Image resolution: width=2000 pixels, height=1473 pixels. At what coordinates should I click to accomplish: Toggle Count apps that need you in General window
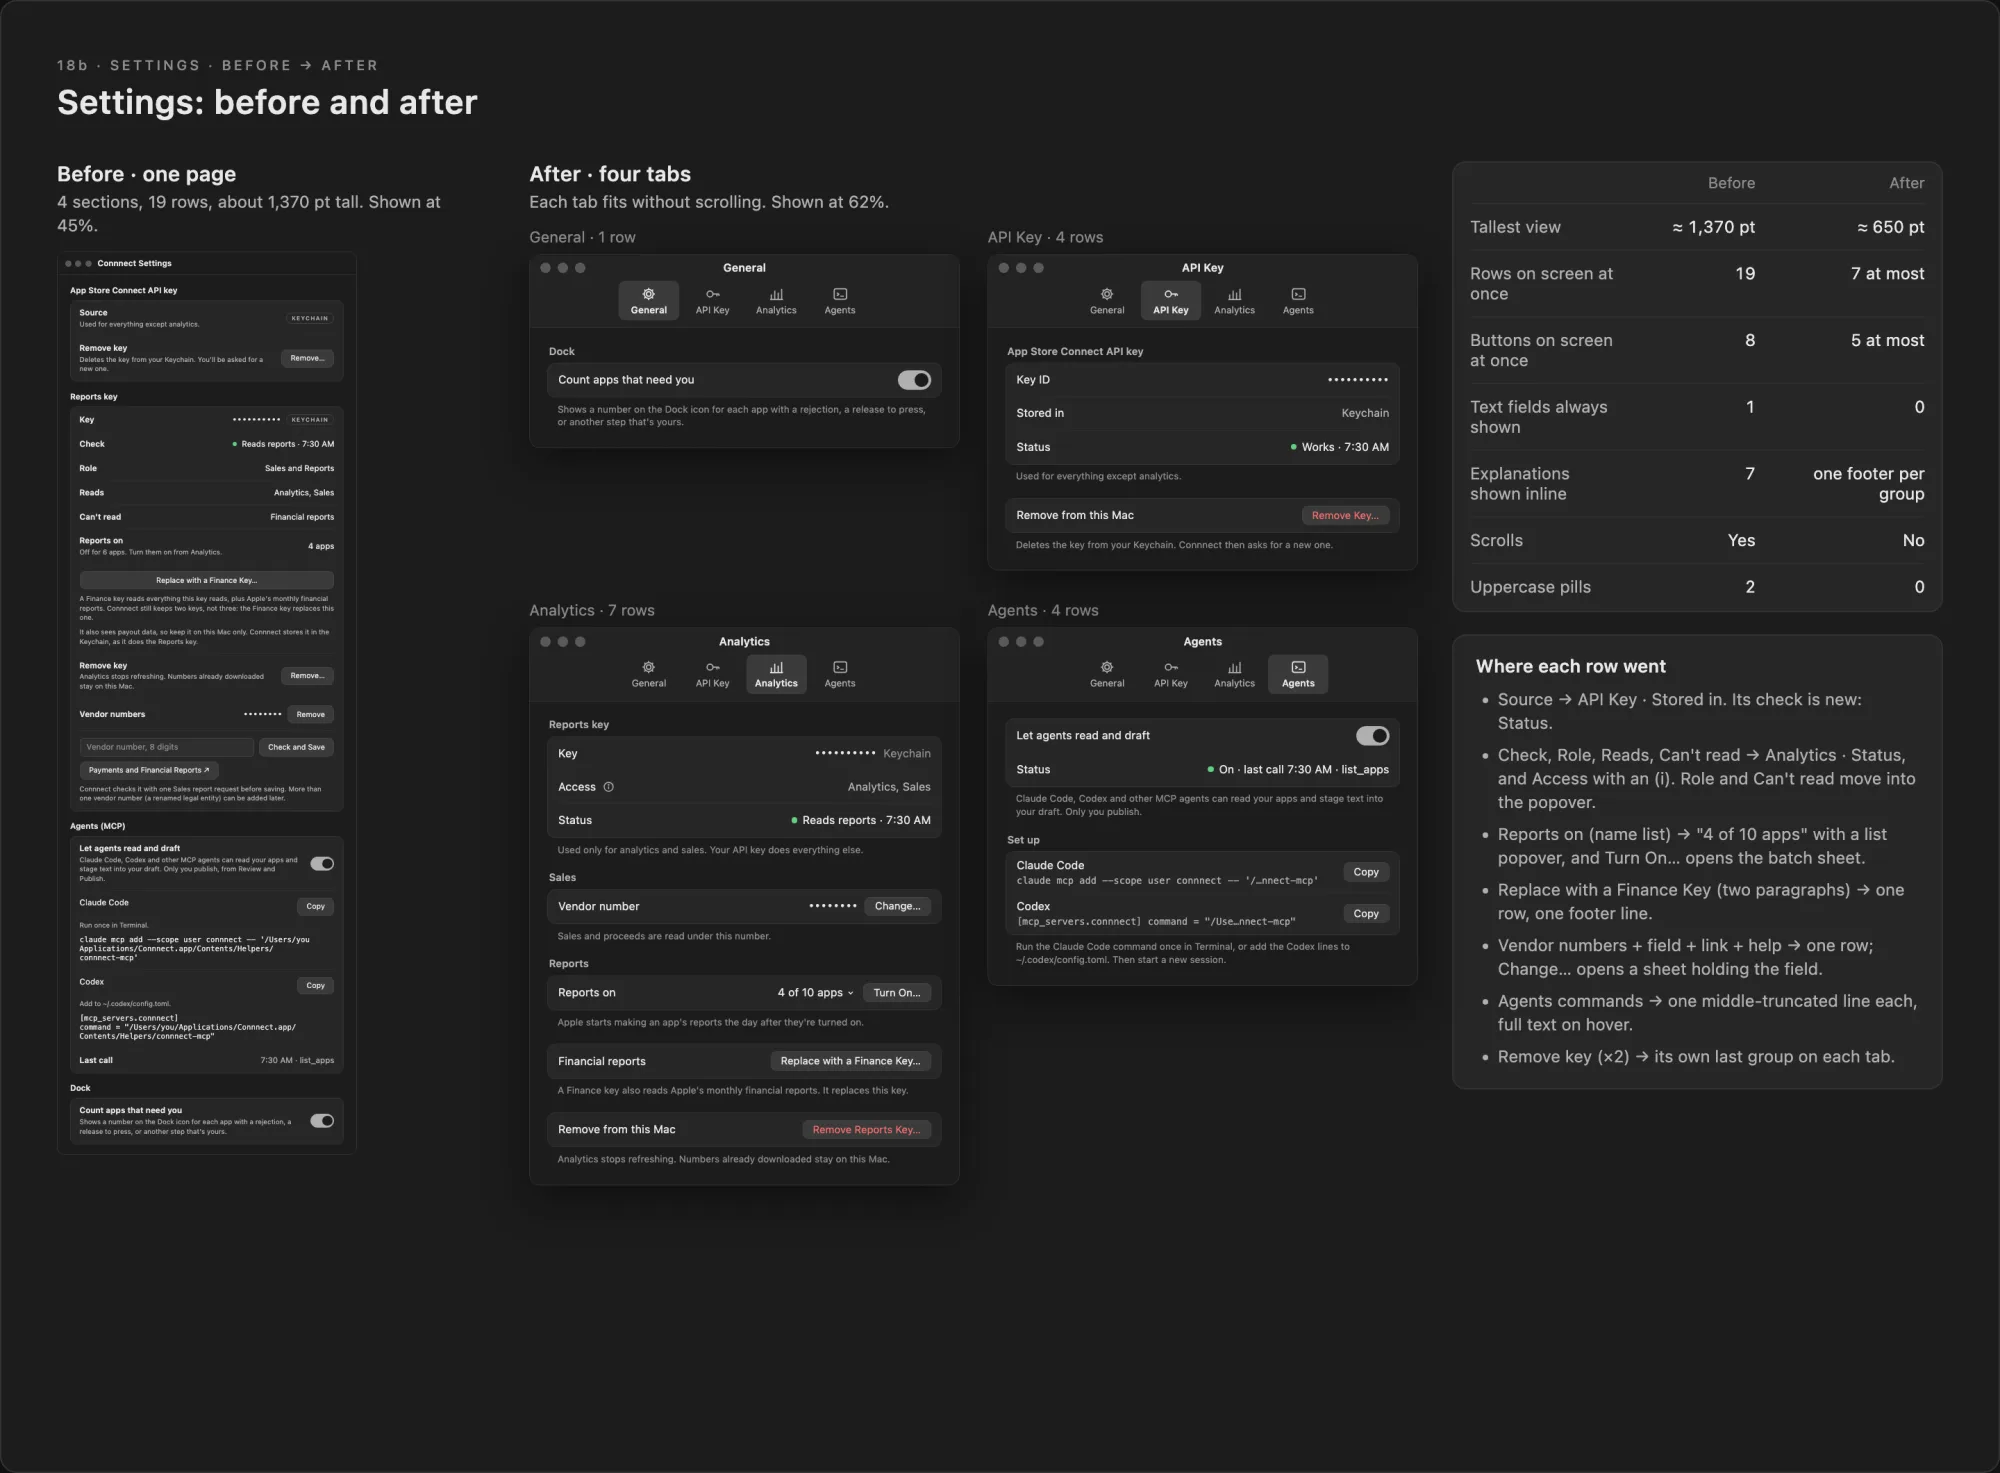914,380
